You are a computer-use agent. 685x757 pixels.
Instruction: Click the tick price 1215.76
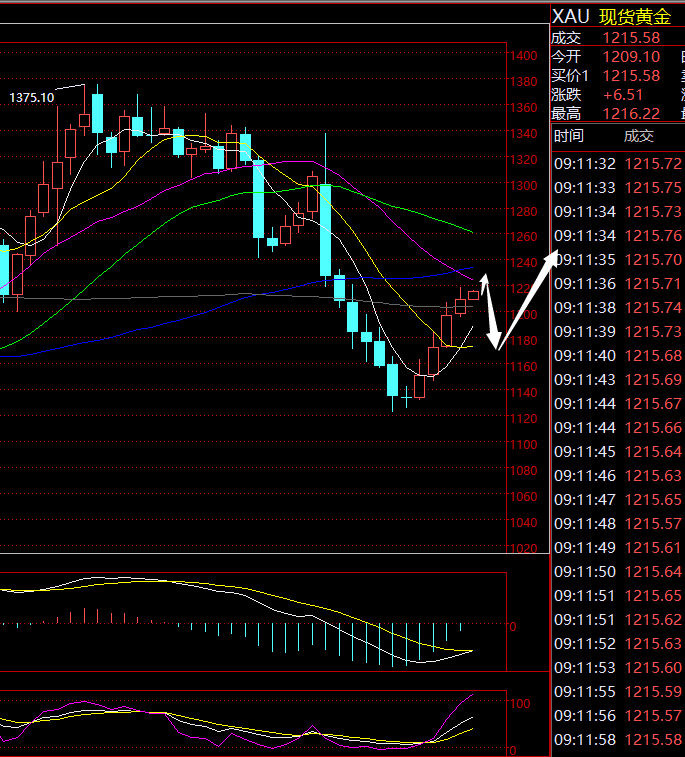pos(653,236)
